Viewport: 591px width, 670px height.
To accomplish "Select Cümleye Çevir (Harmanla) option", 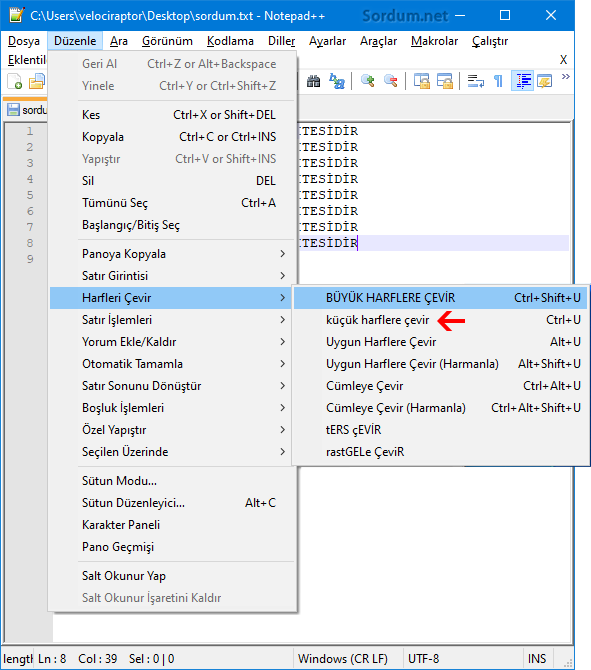I will [441, 408].
